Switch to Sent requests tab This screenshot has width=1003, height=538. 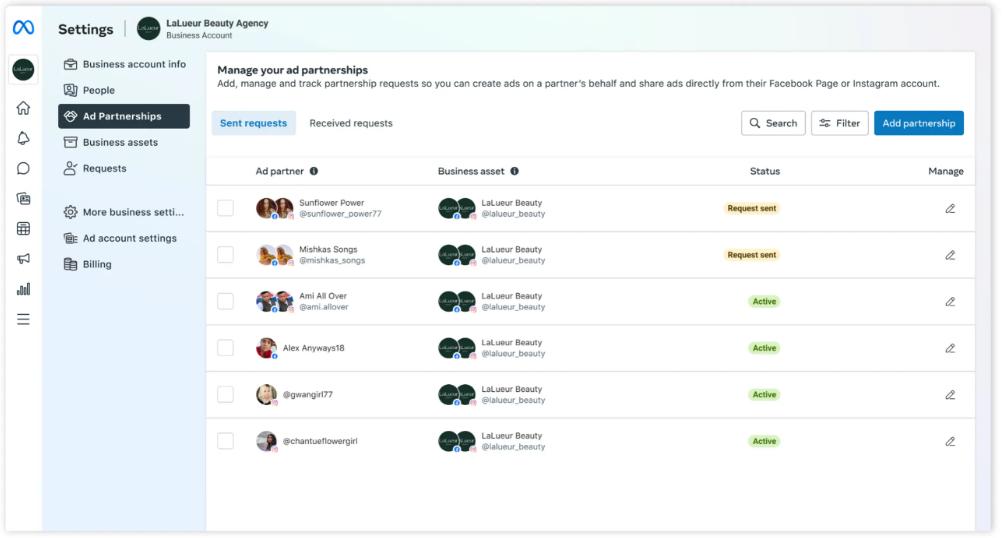[253, 123]
